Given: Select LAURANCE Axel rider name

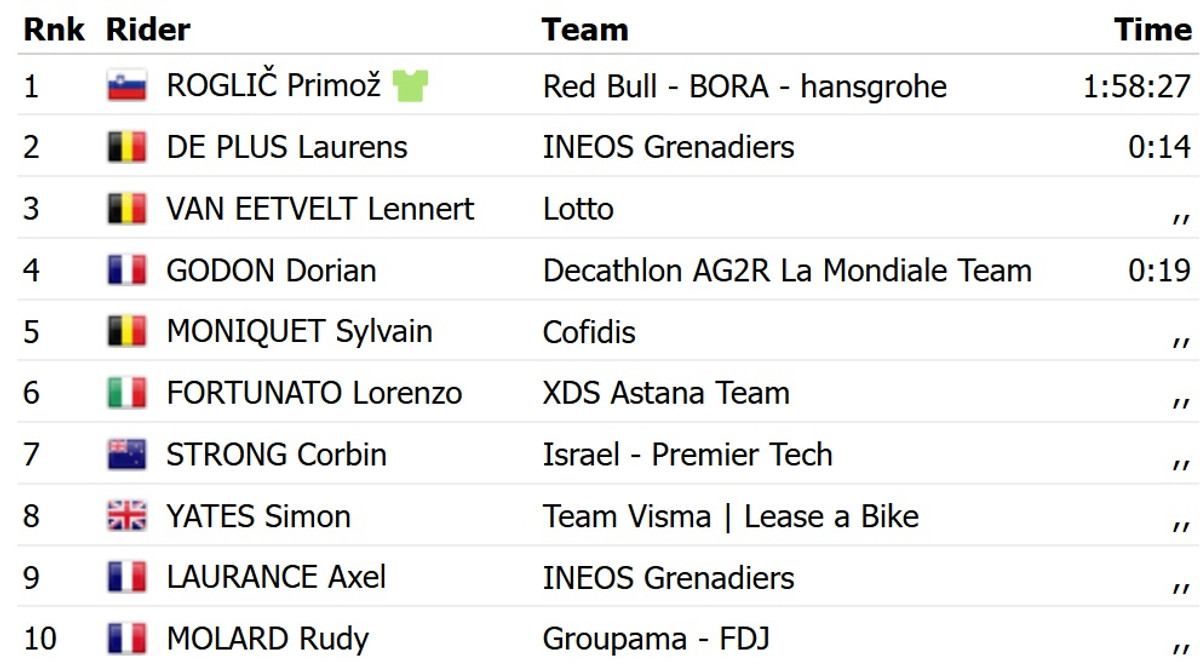Looking at the screenshot, I should click(276, 578).
